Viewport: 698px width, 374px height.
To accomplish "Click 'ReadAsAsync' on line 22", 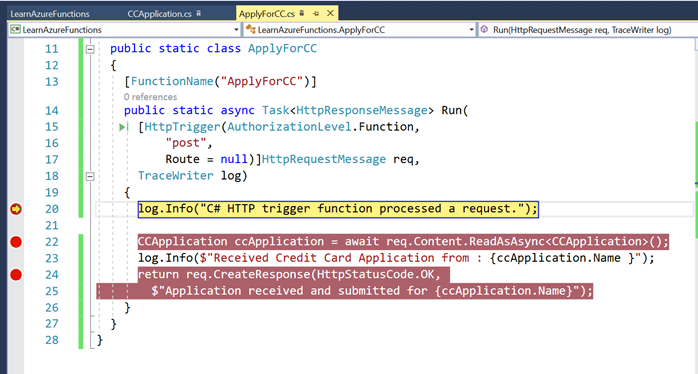I will coord(507,242).
